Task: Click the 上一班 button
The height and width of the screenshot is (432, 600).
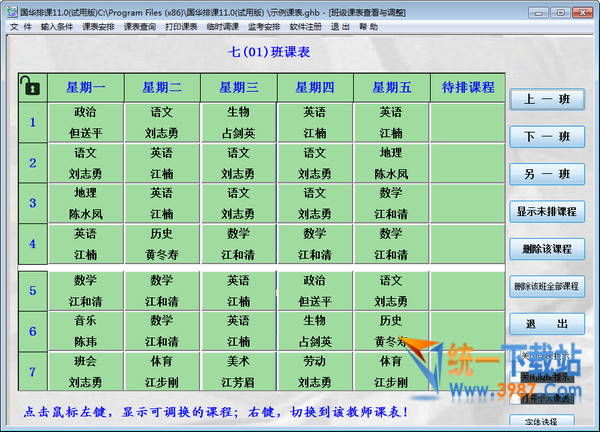Action: click(546, 99)
